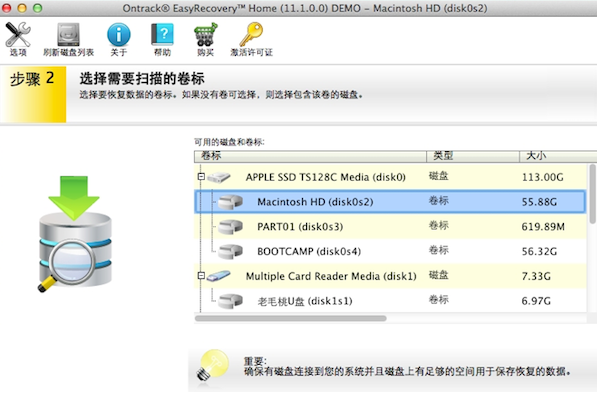This screenshot has height=398, width=602.
Task: Click the 56.32G size value
Action: click(x=539, y=252)
